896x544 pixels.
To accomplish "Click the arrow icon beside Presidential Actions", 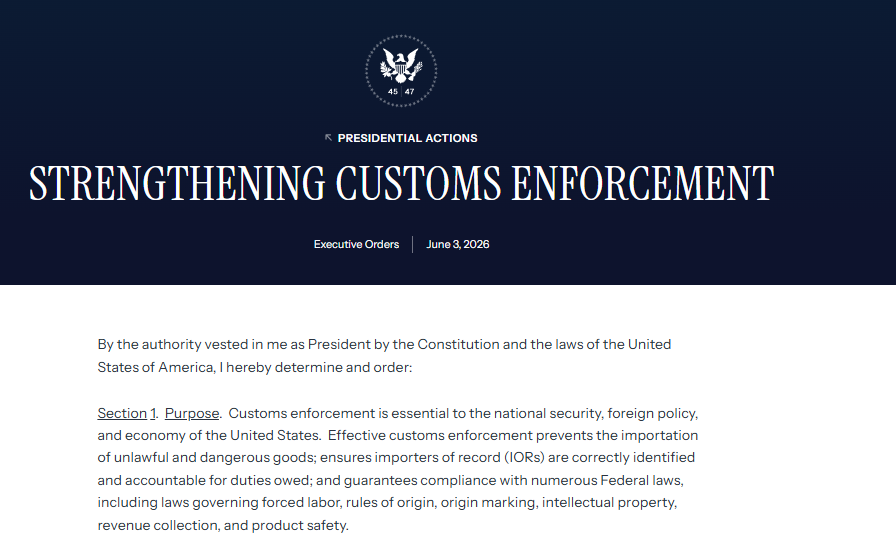I will (329, 138).
